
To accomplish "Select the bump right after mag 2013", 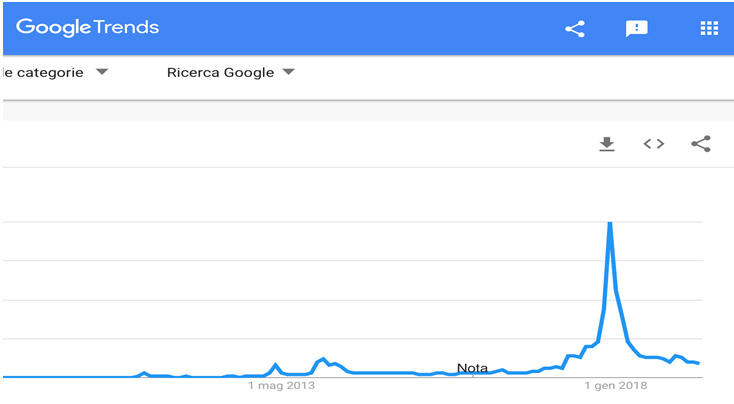I will tap(323, 360).
